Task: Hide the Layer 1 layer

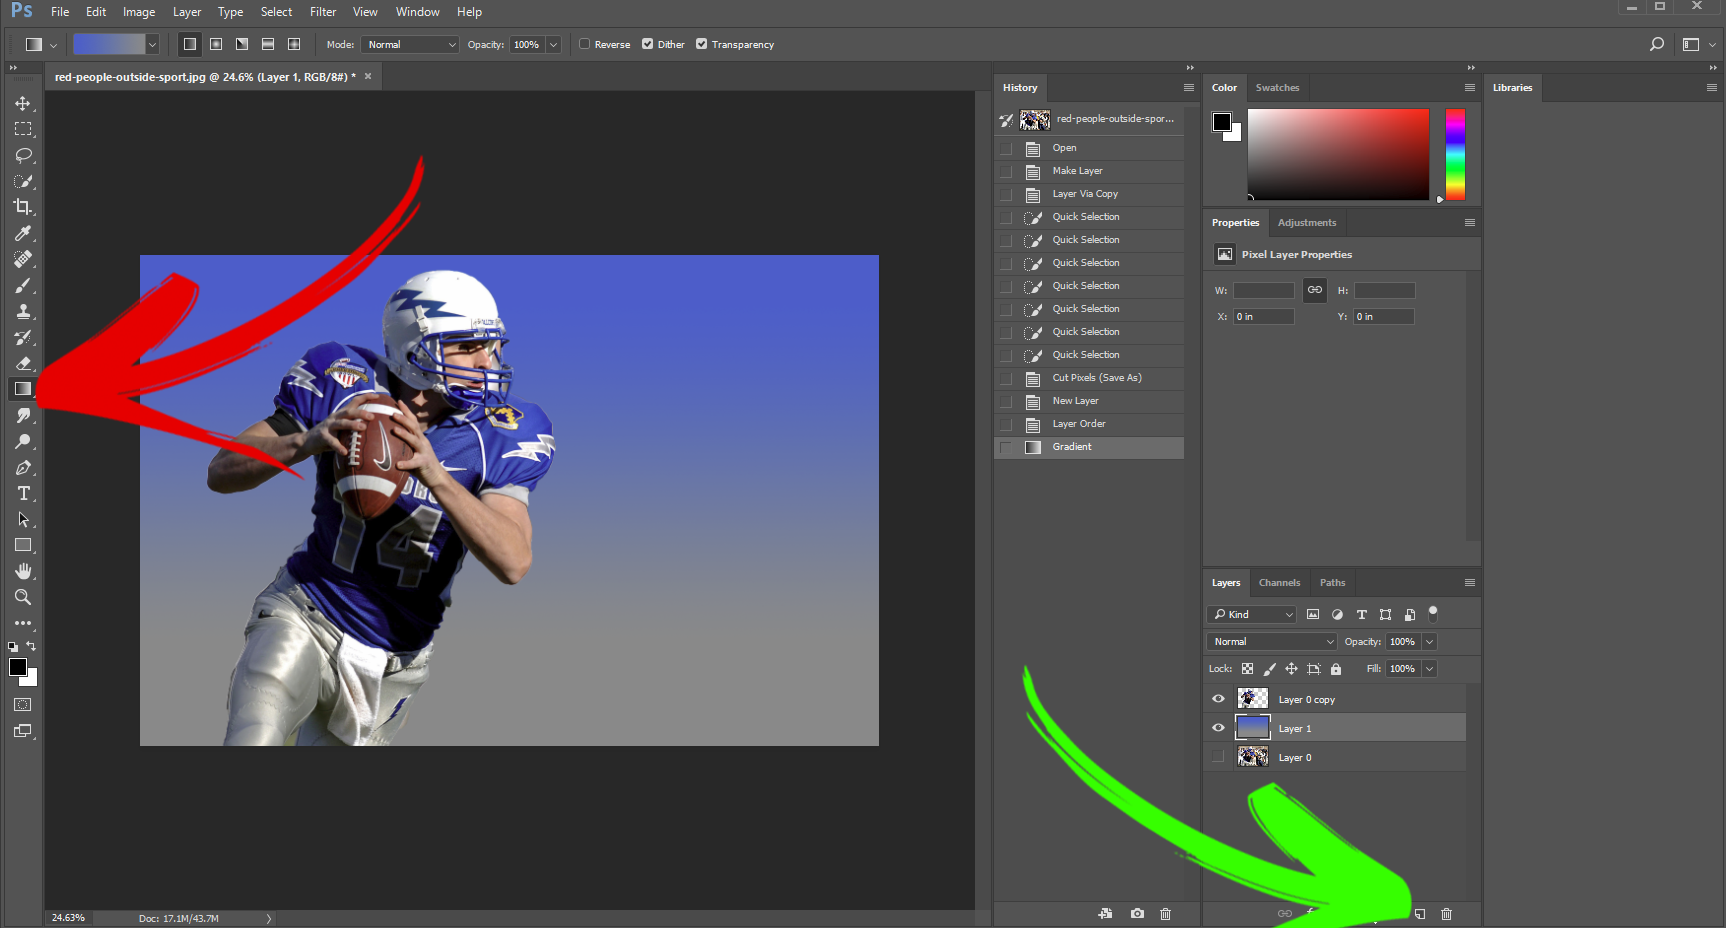Action: tap(1218, 728)
